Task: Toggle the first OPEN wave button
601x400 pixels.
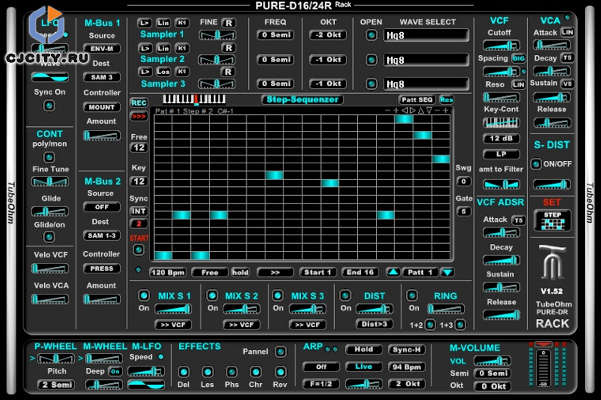Action: pos(371,35)
